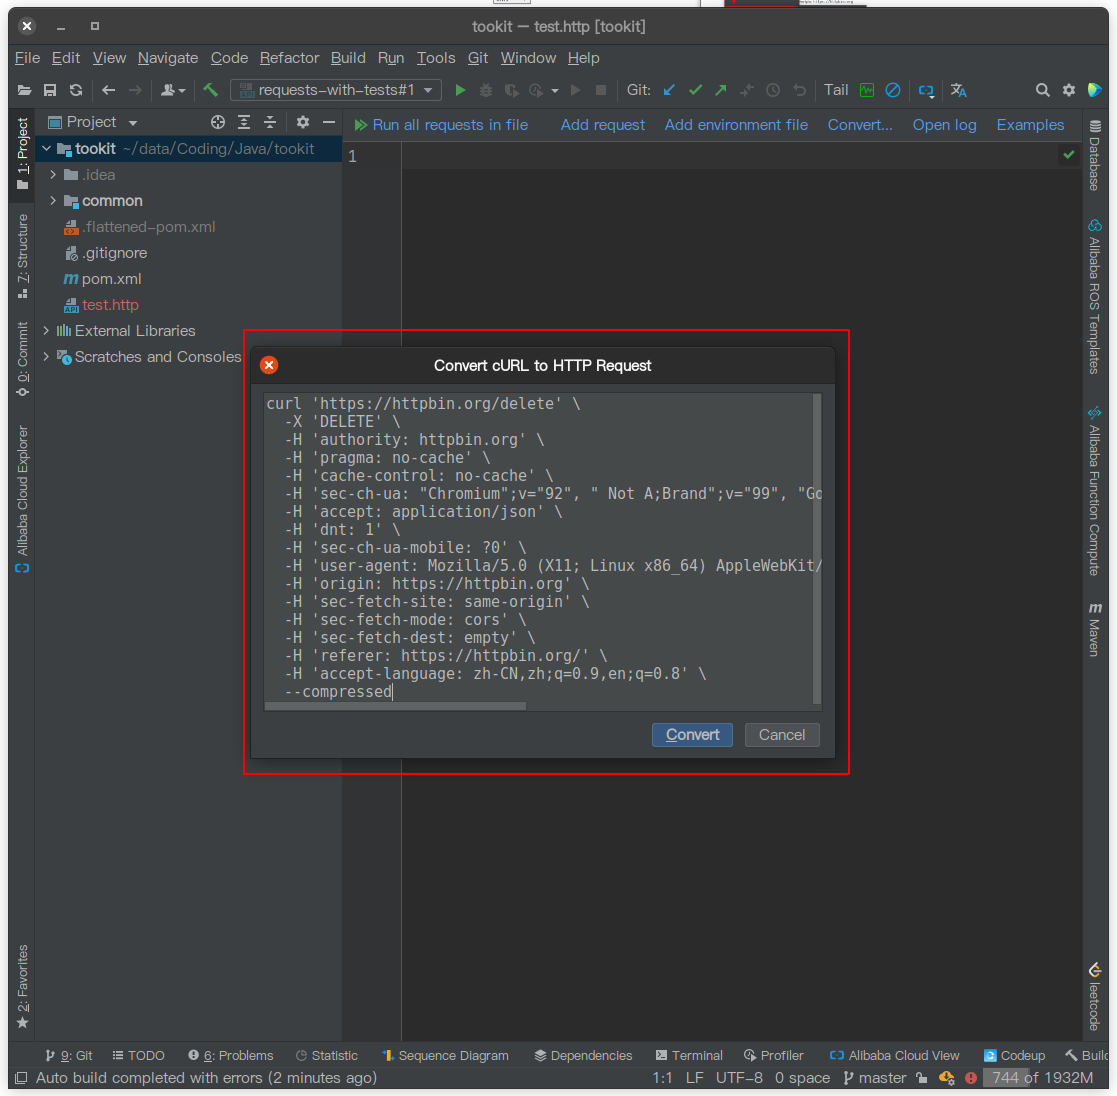Select pom.xml in the project tree
Viewport: 1117px width, 1096px height.
[x=111, y=279]
